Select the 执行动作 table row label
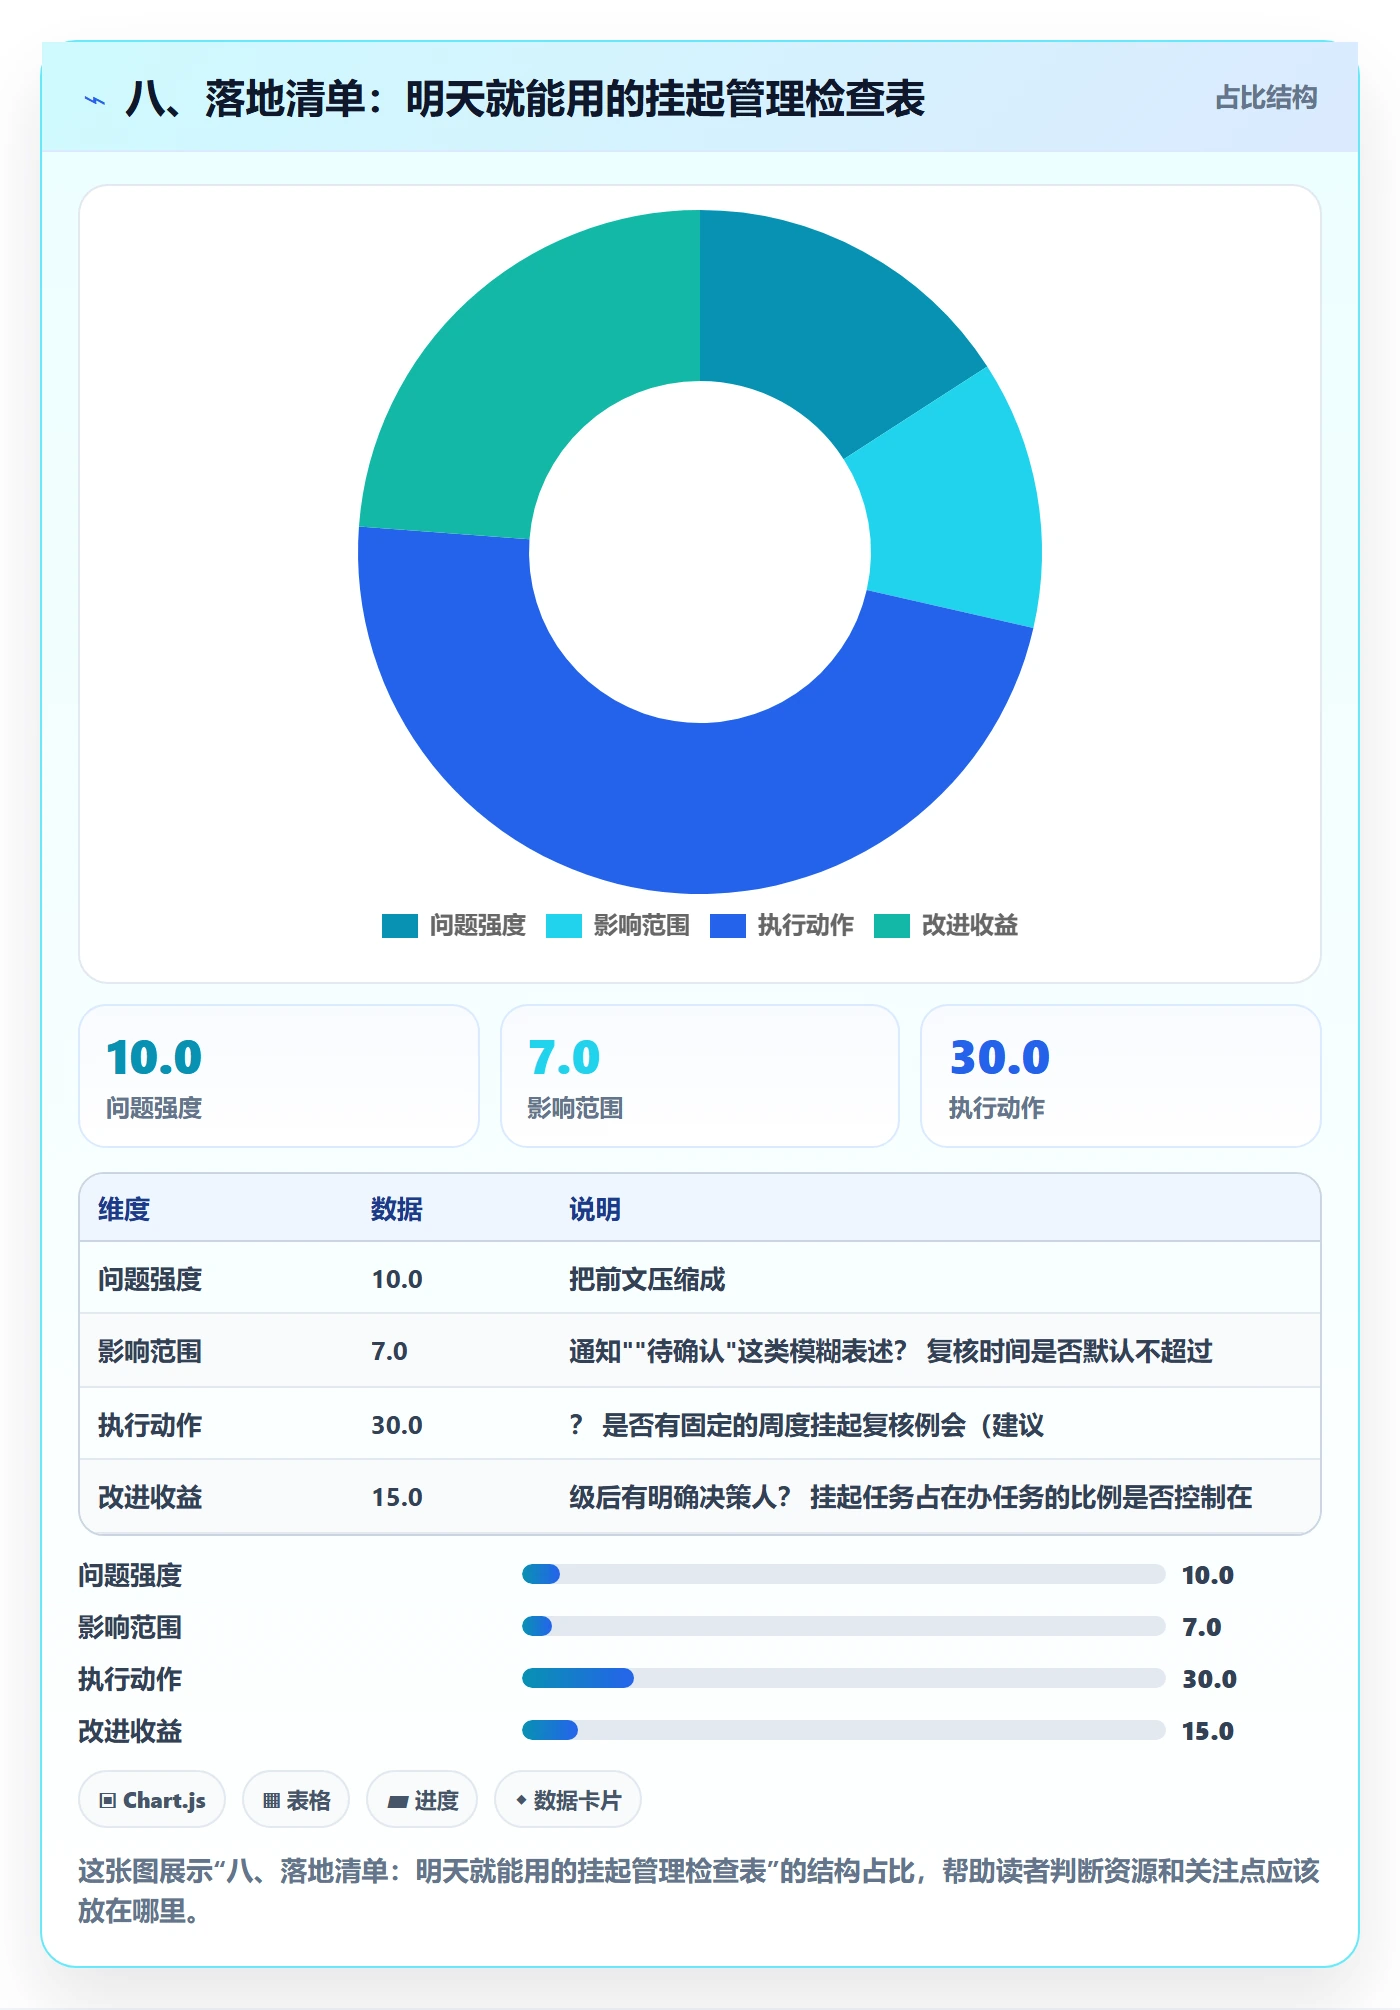 pos(150,1425)
